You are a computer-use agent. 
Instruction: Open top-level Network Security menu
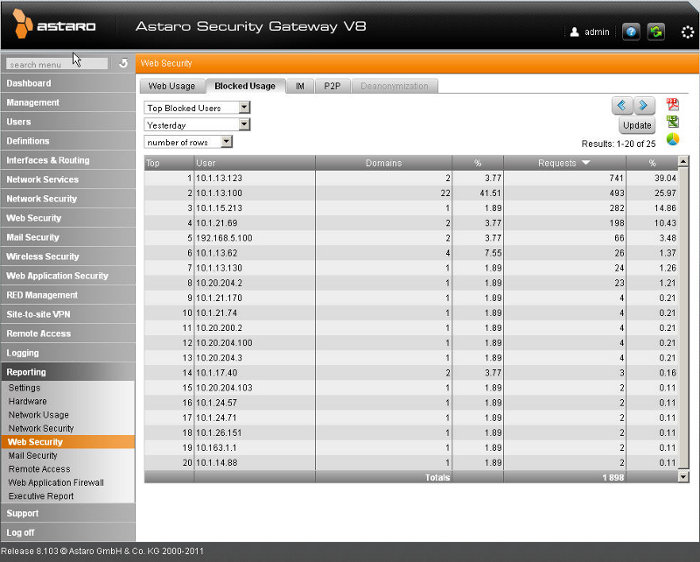point(68,198)
